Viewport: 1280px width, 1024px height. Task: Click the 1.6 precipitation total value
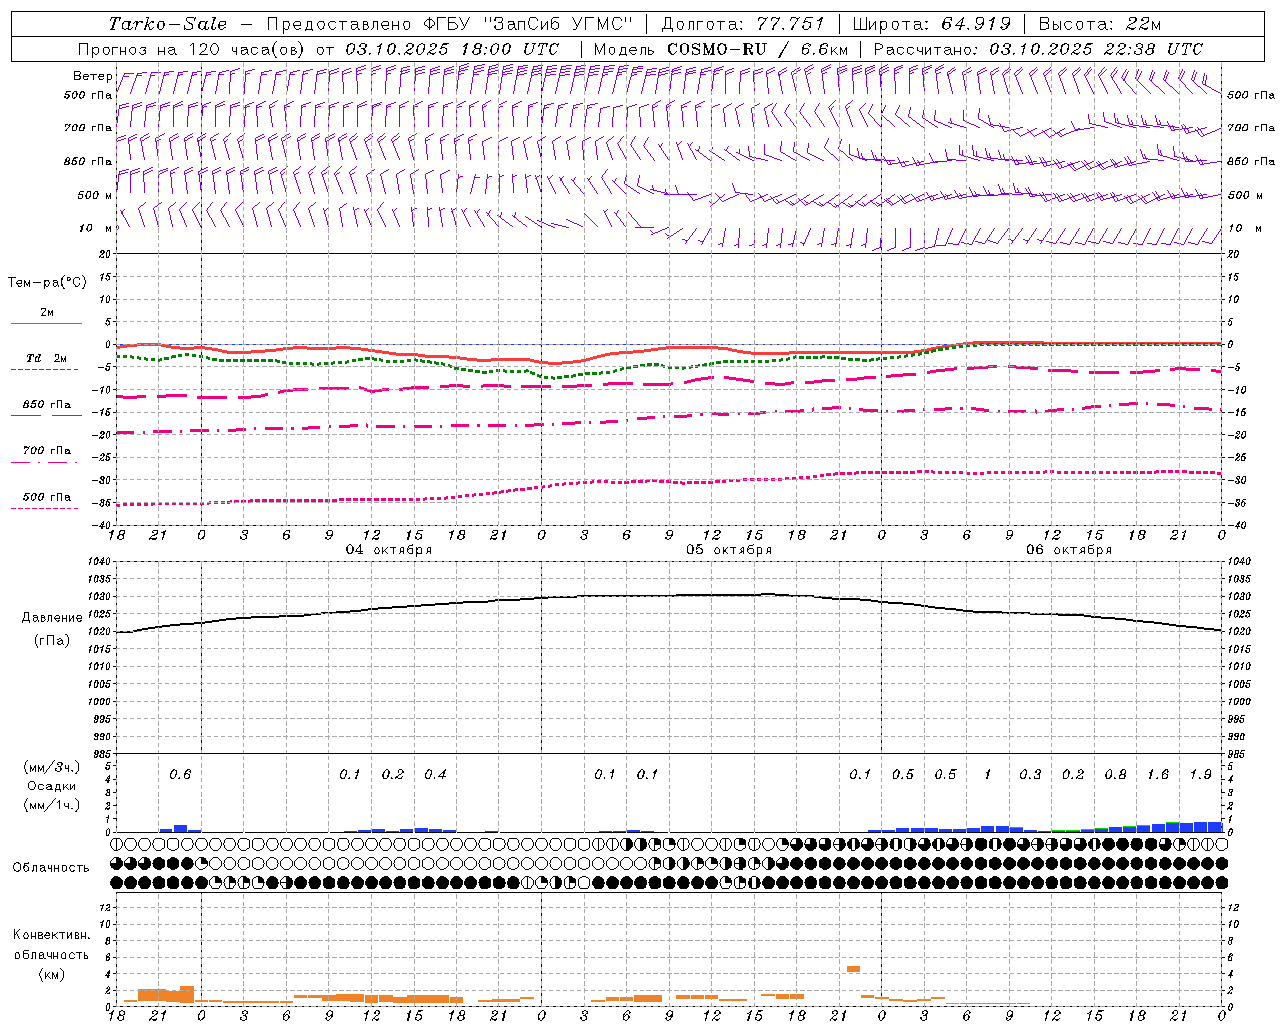pyautogui.click(x=1158, y=775)
